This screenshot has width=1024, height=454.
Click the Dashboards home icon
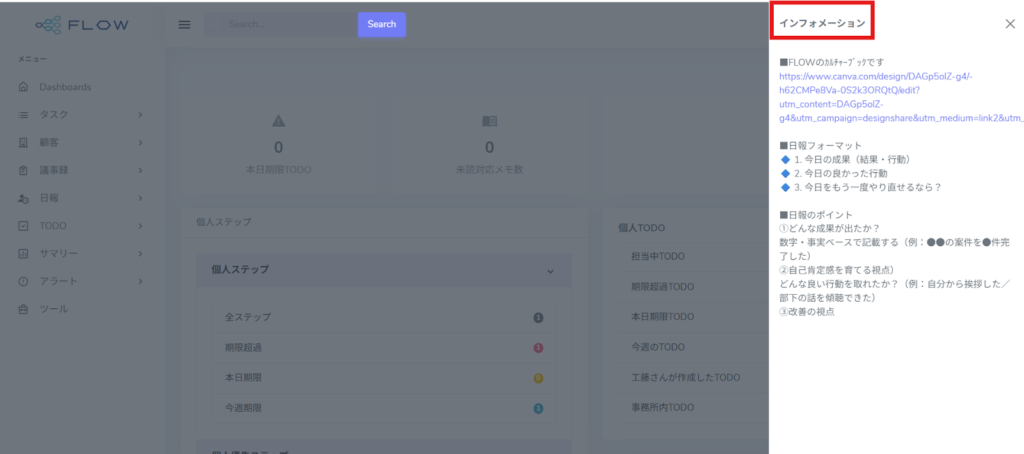[x=24, y=87]
